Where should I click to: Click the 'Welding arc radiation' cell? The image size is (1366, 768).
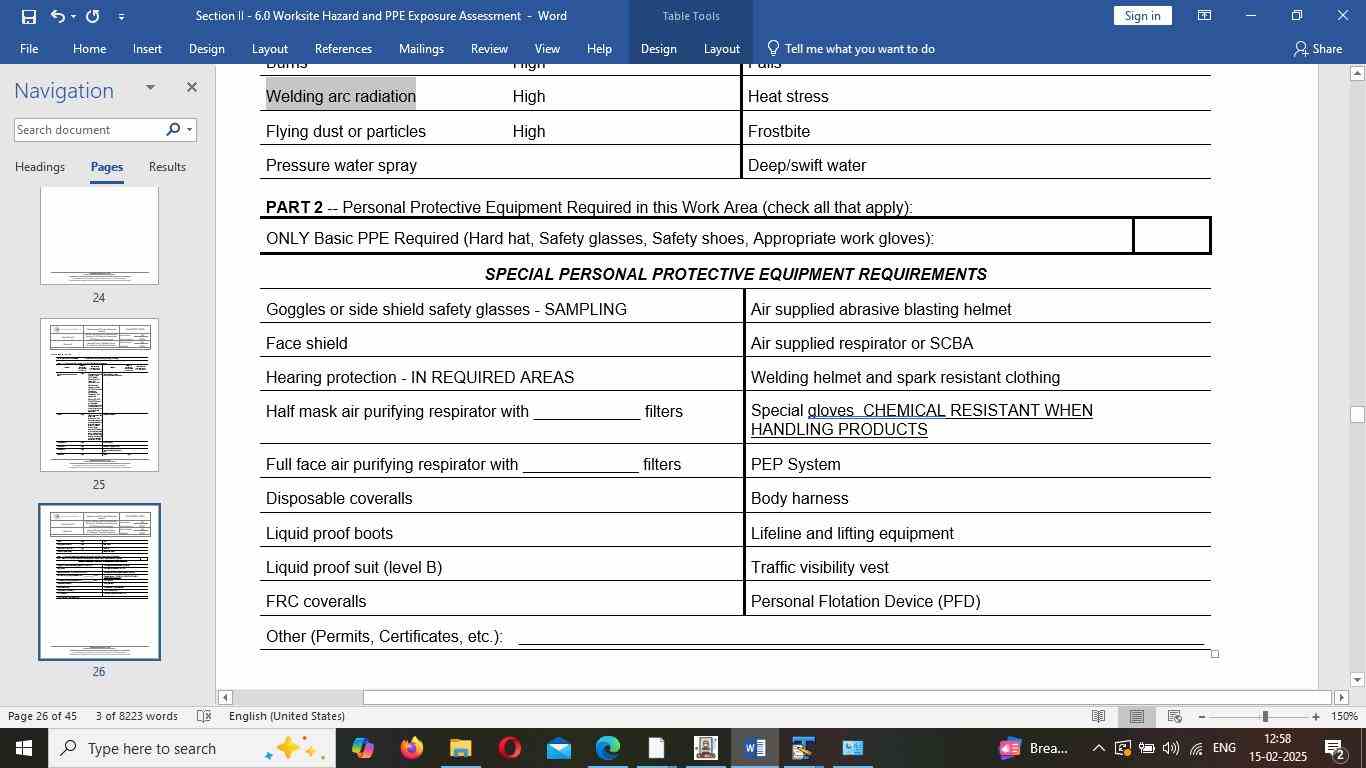[341, 96]
